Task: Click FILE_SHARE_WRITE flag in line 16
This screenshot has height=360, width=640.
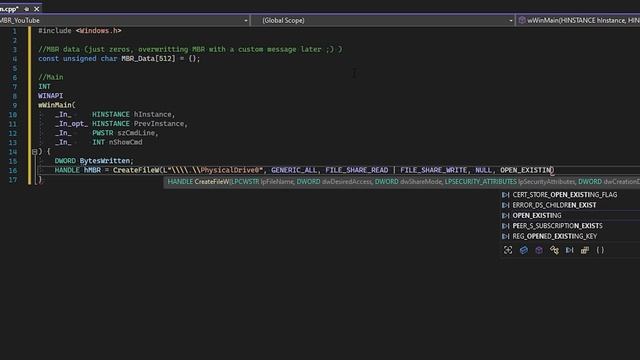Action: (x=433, y=170)
